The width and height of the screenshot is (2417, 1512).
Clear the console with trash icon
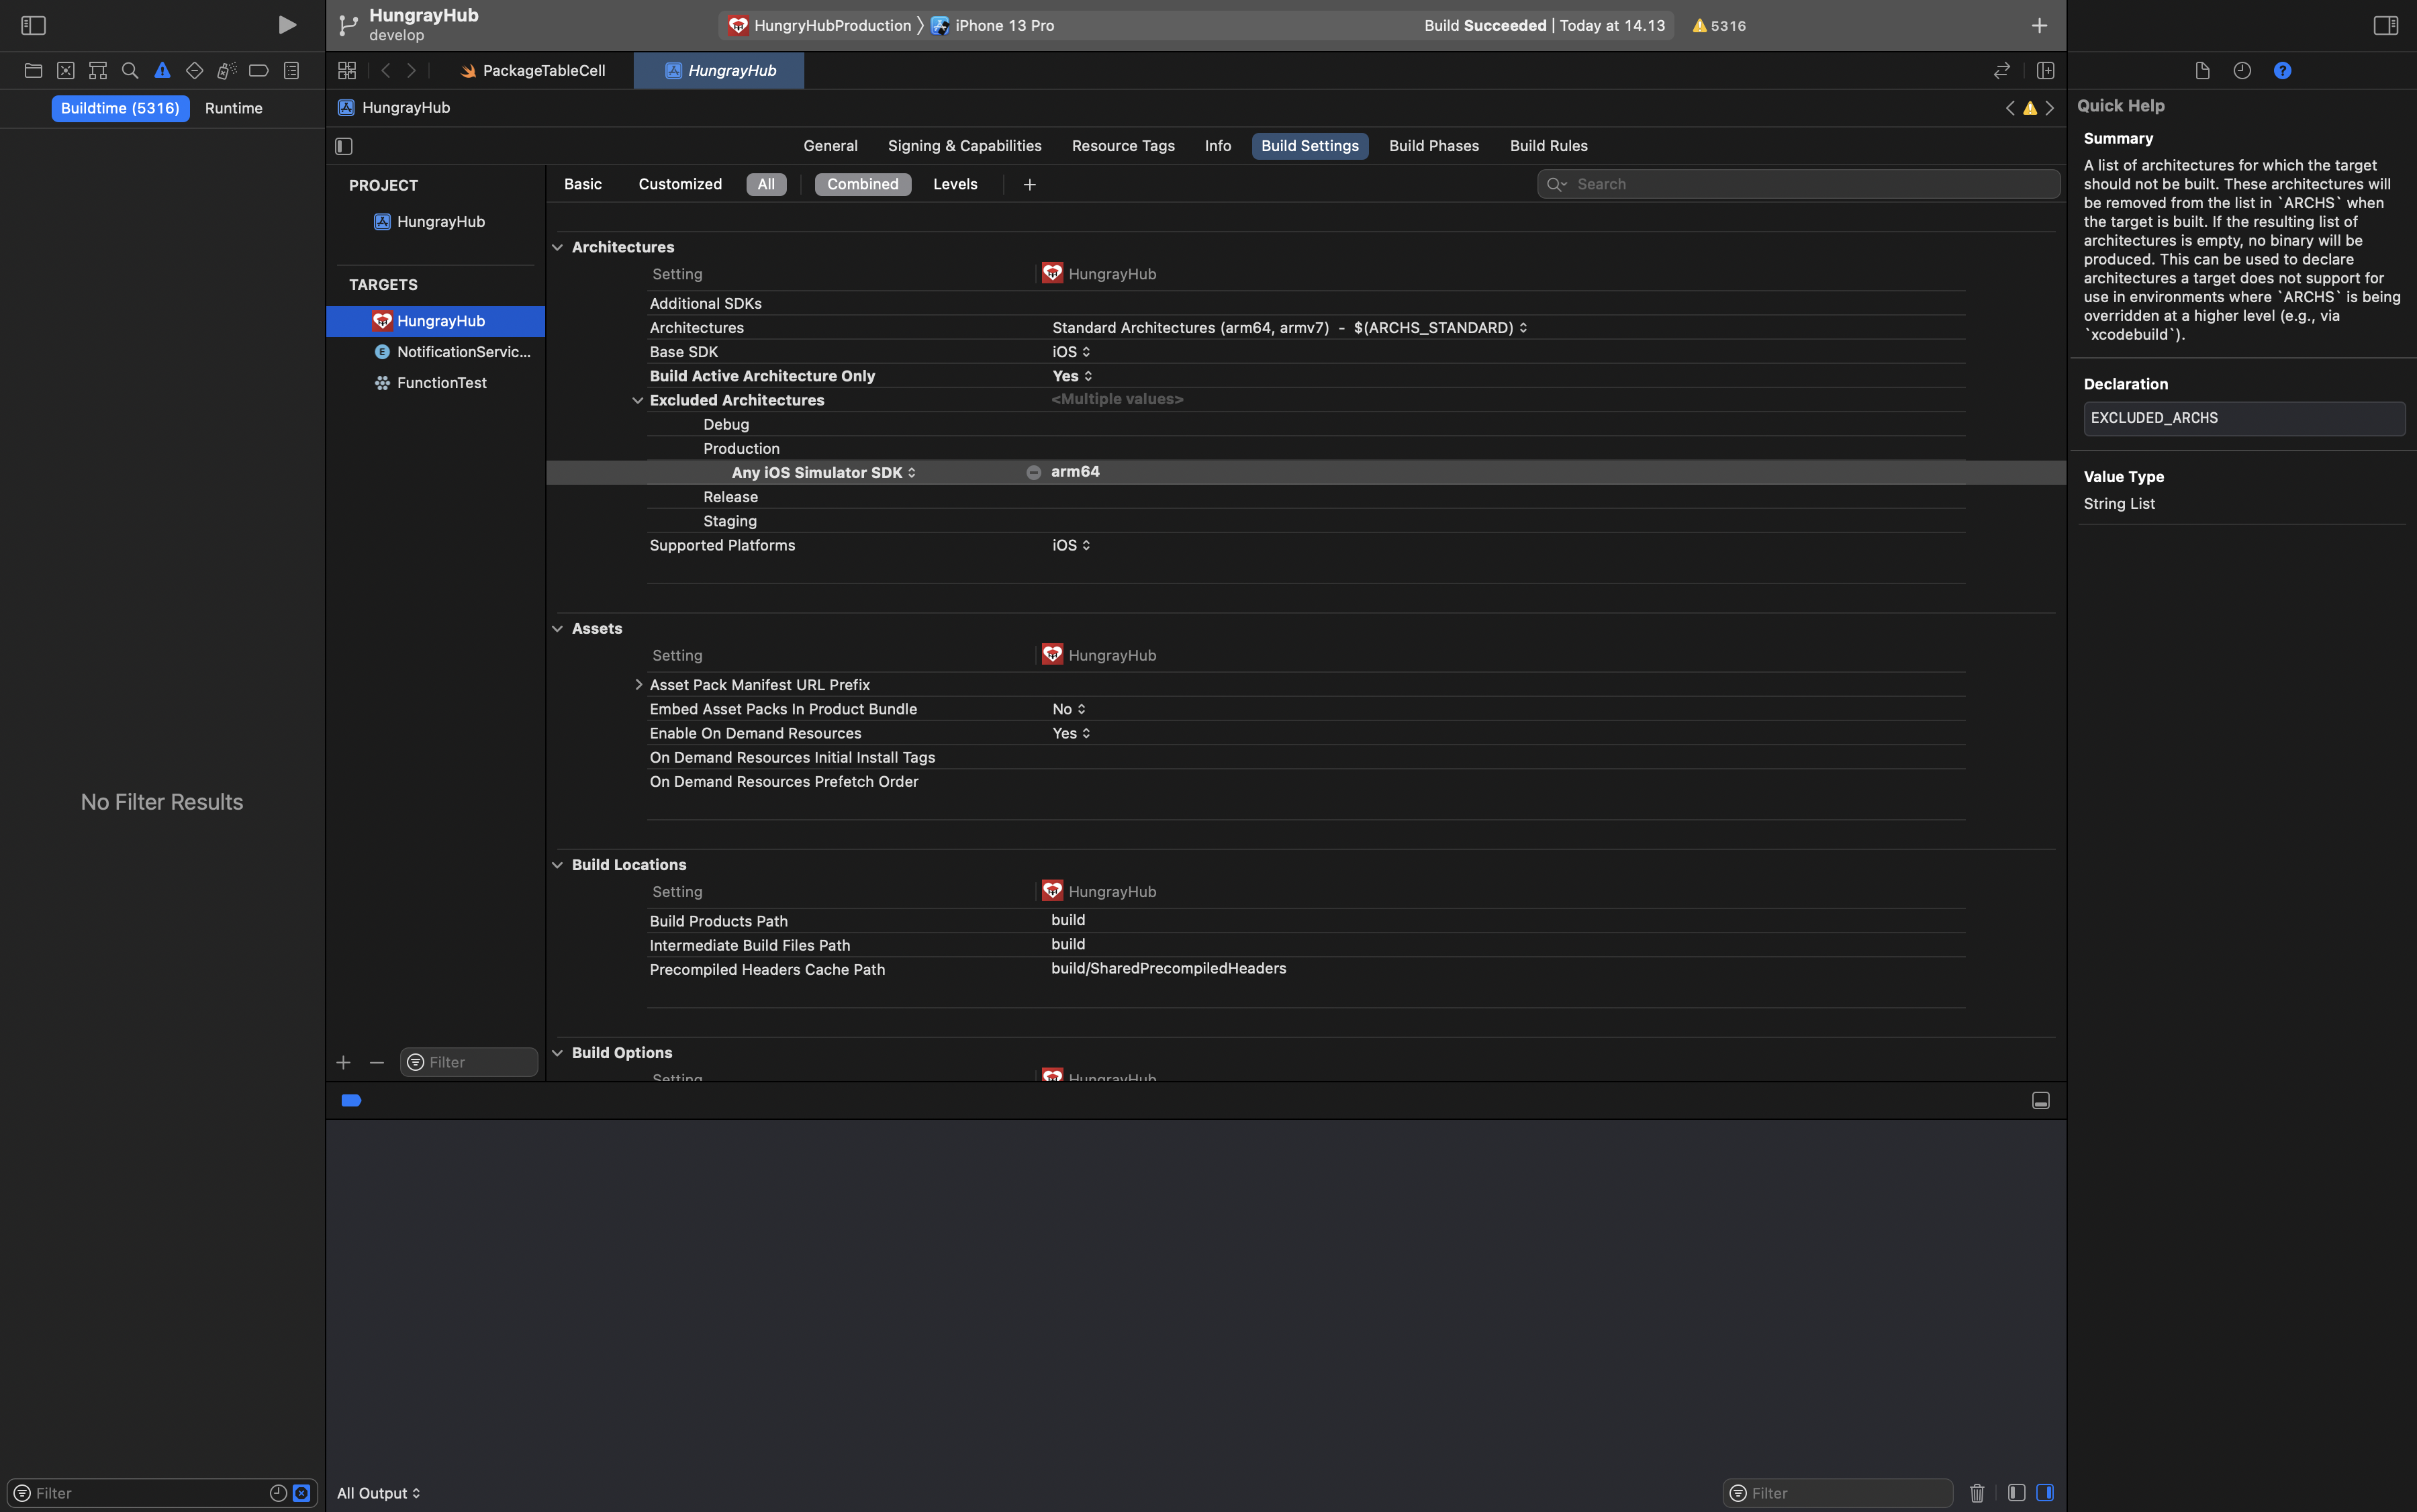pos(1977,1493)
